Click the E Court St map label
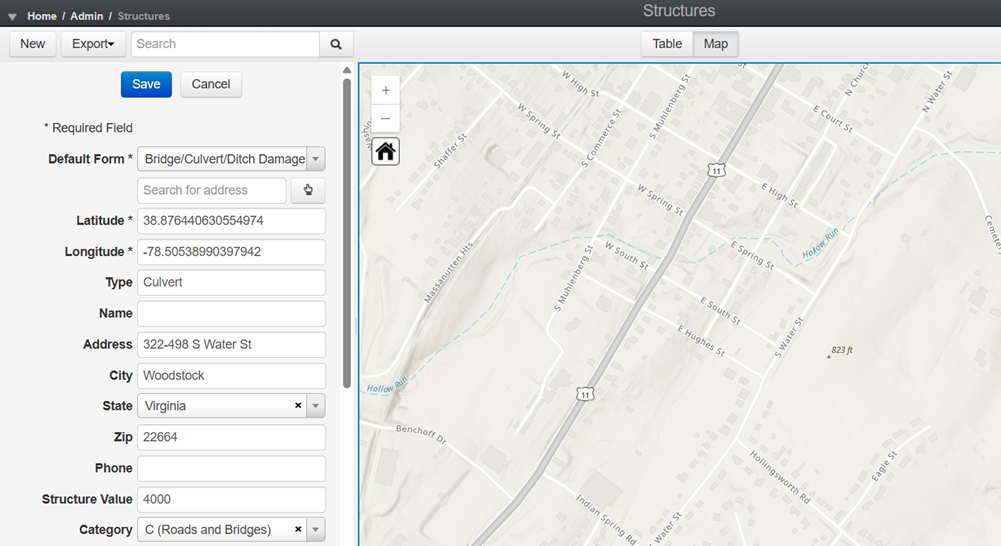 click(832, 119)
